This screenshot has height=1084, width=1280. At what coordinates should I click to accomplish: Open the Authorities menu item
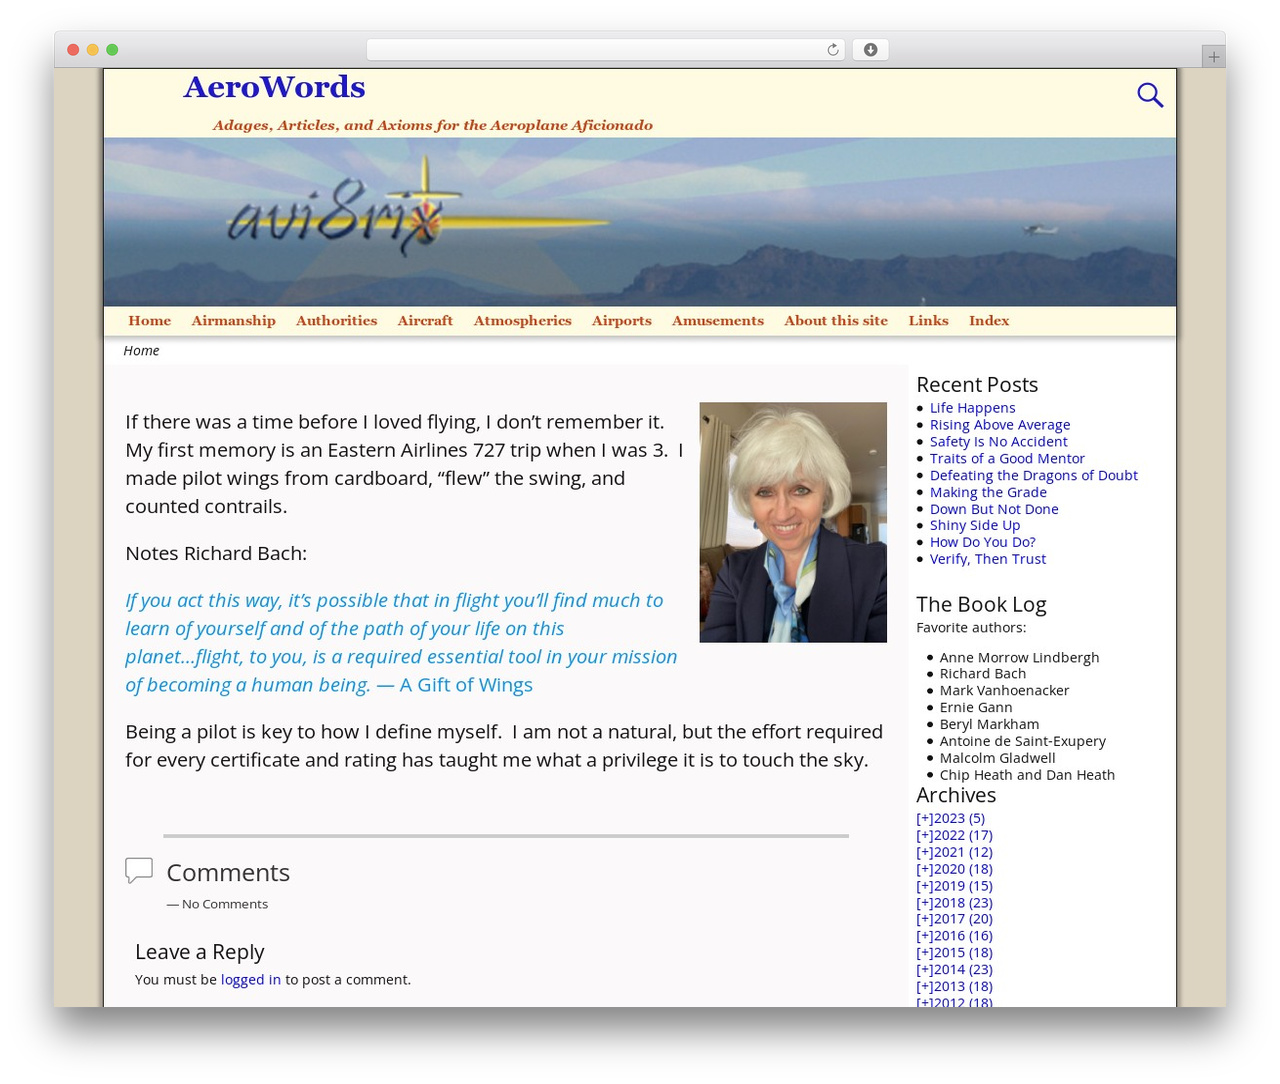tap(336, 321)
